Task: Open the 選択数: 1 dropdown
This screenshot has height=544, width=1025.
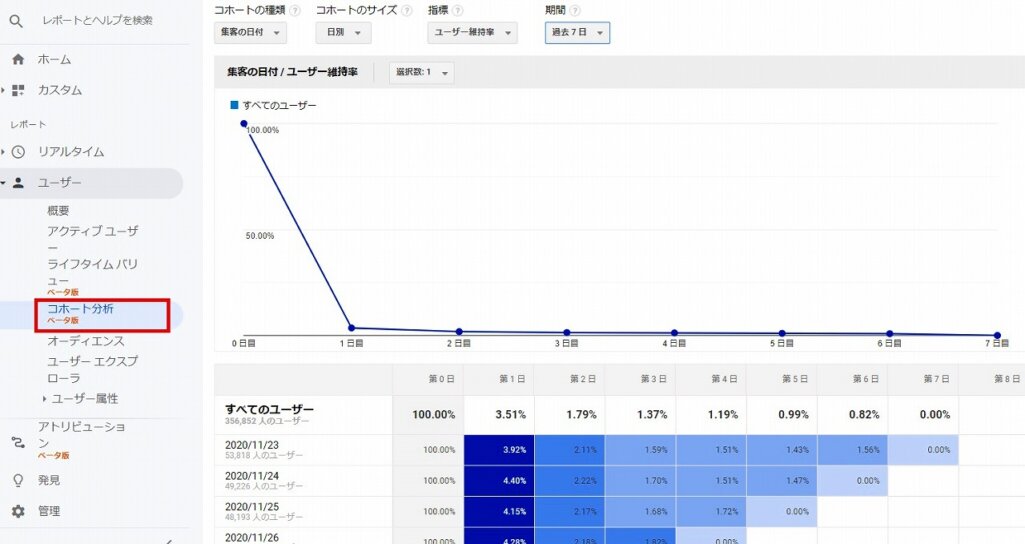Action: 422,73
